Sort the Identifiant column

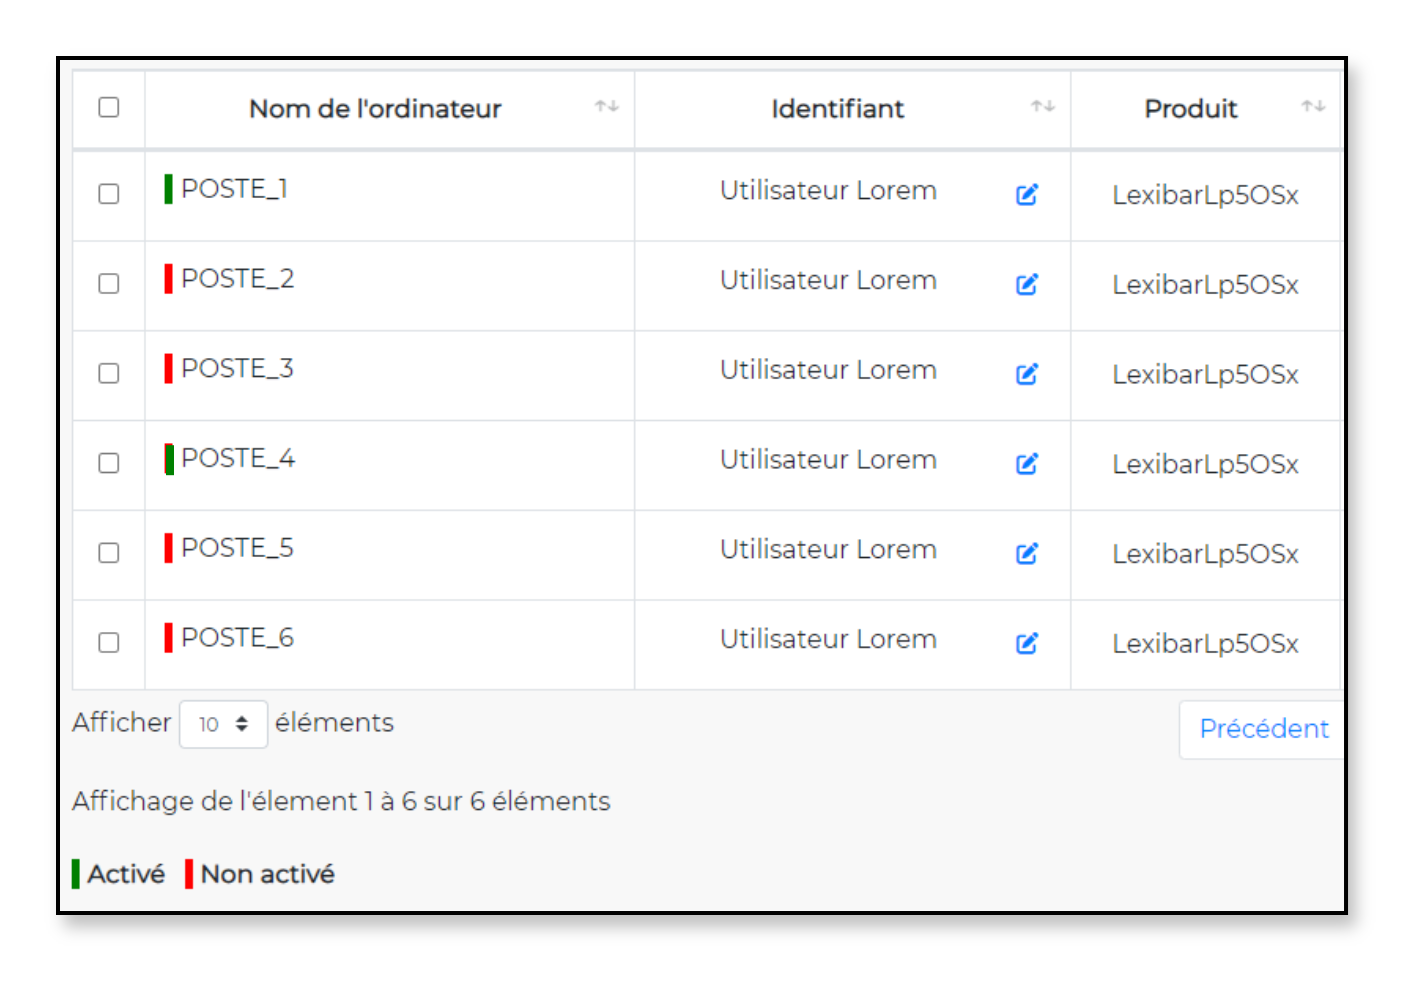point(1043,106)
